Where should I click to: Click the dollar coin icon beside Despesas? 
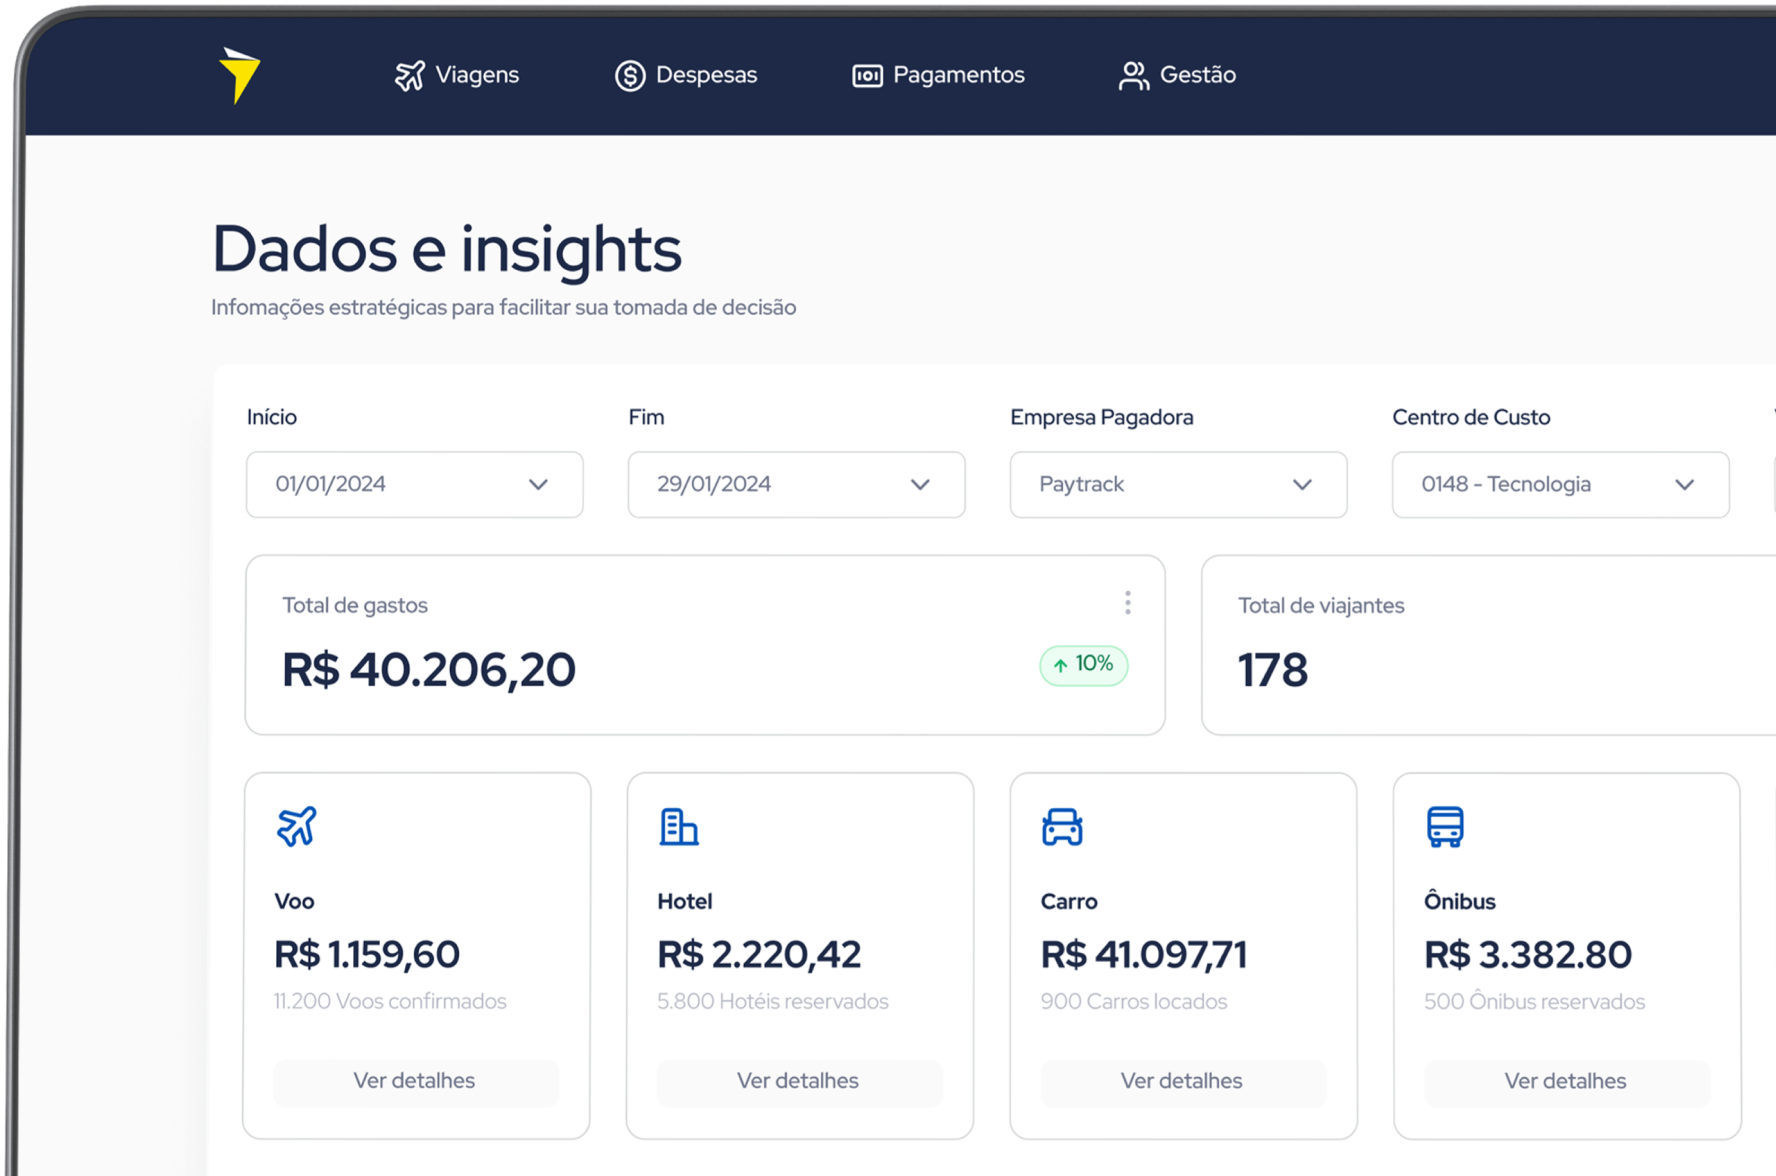(x=630, y=75)
